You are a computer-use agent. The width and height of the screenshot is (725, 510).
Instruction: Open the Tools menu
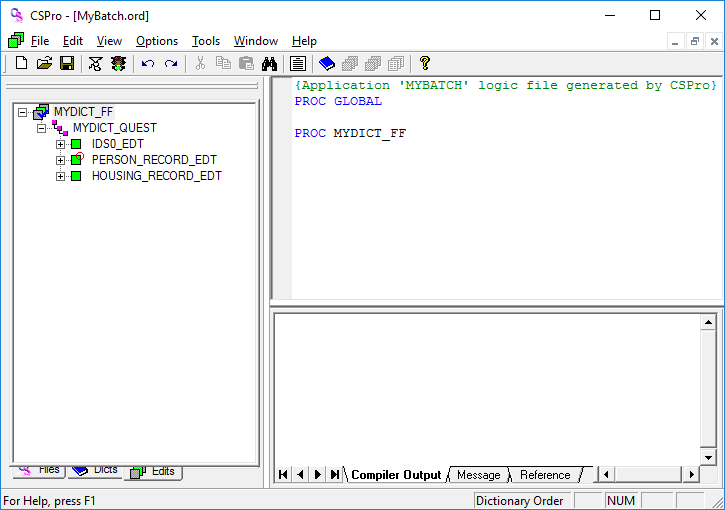[x=206, y=41]
